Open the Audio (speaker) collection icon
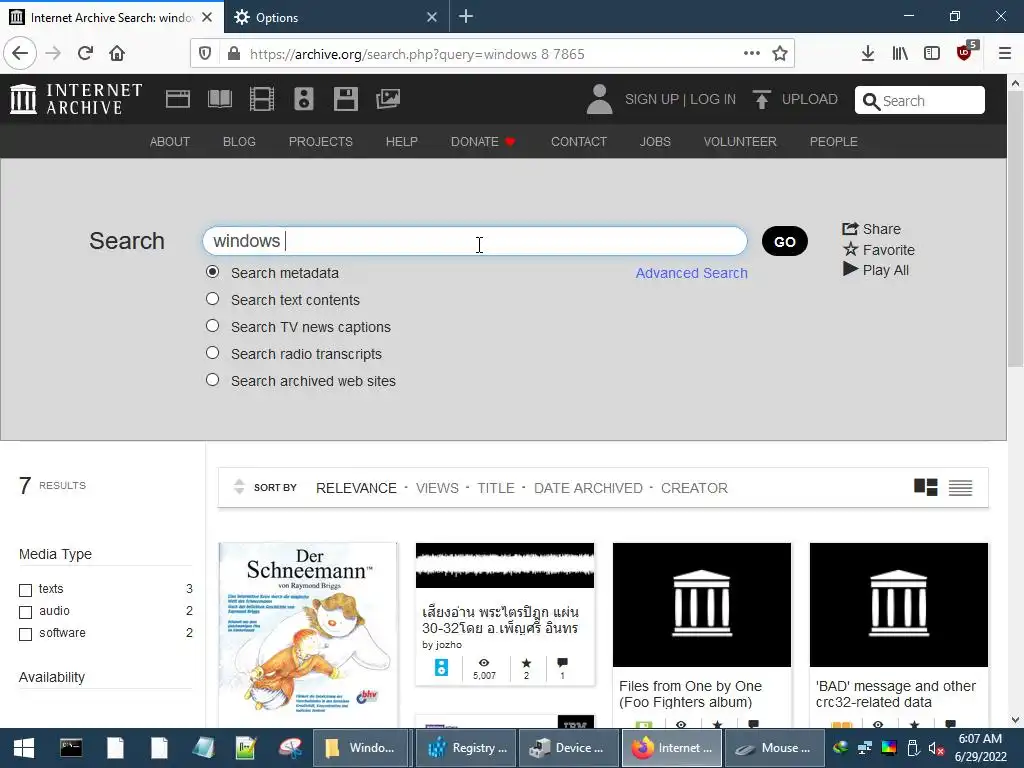The image size is (1024, 768). click(304, 99)
